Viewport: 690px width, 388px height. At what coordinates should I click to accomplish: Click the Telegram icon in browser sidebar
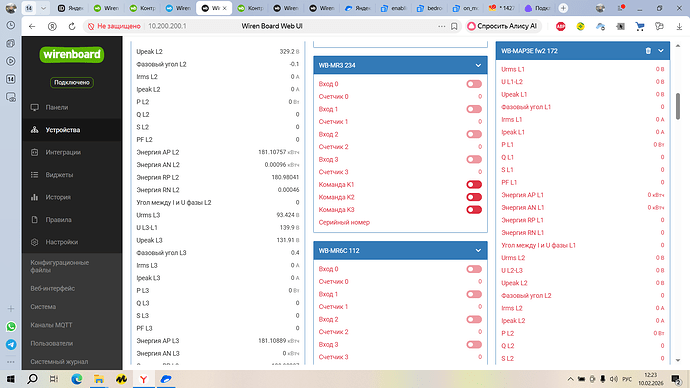tap(11, 344)
